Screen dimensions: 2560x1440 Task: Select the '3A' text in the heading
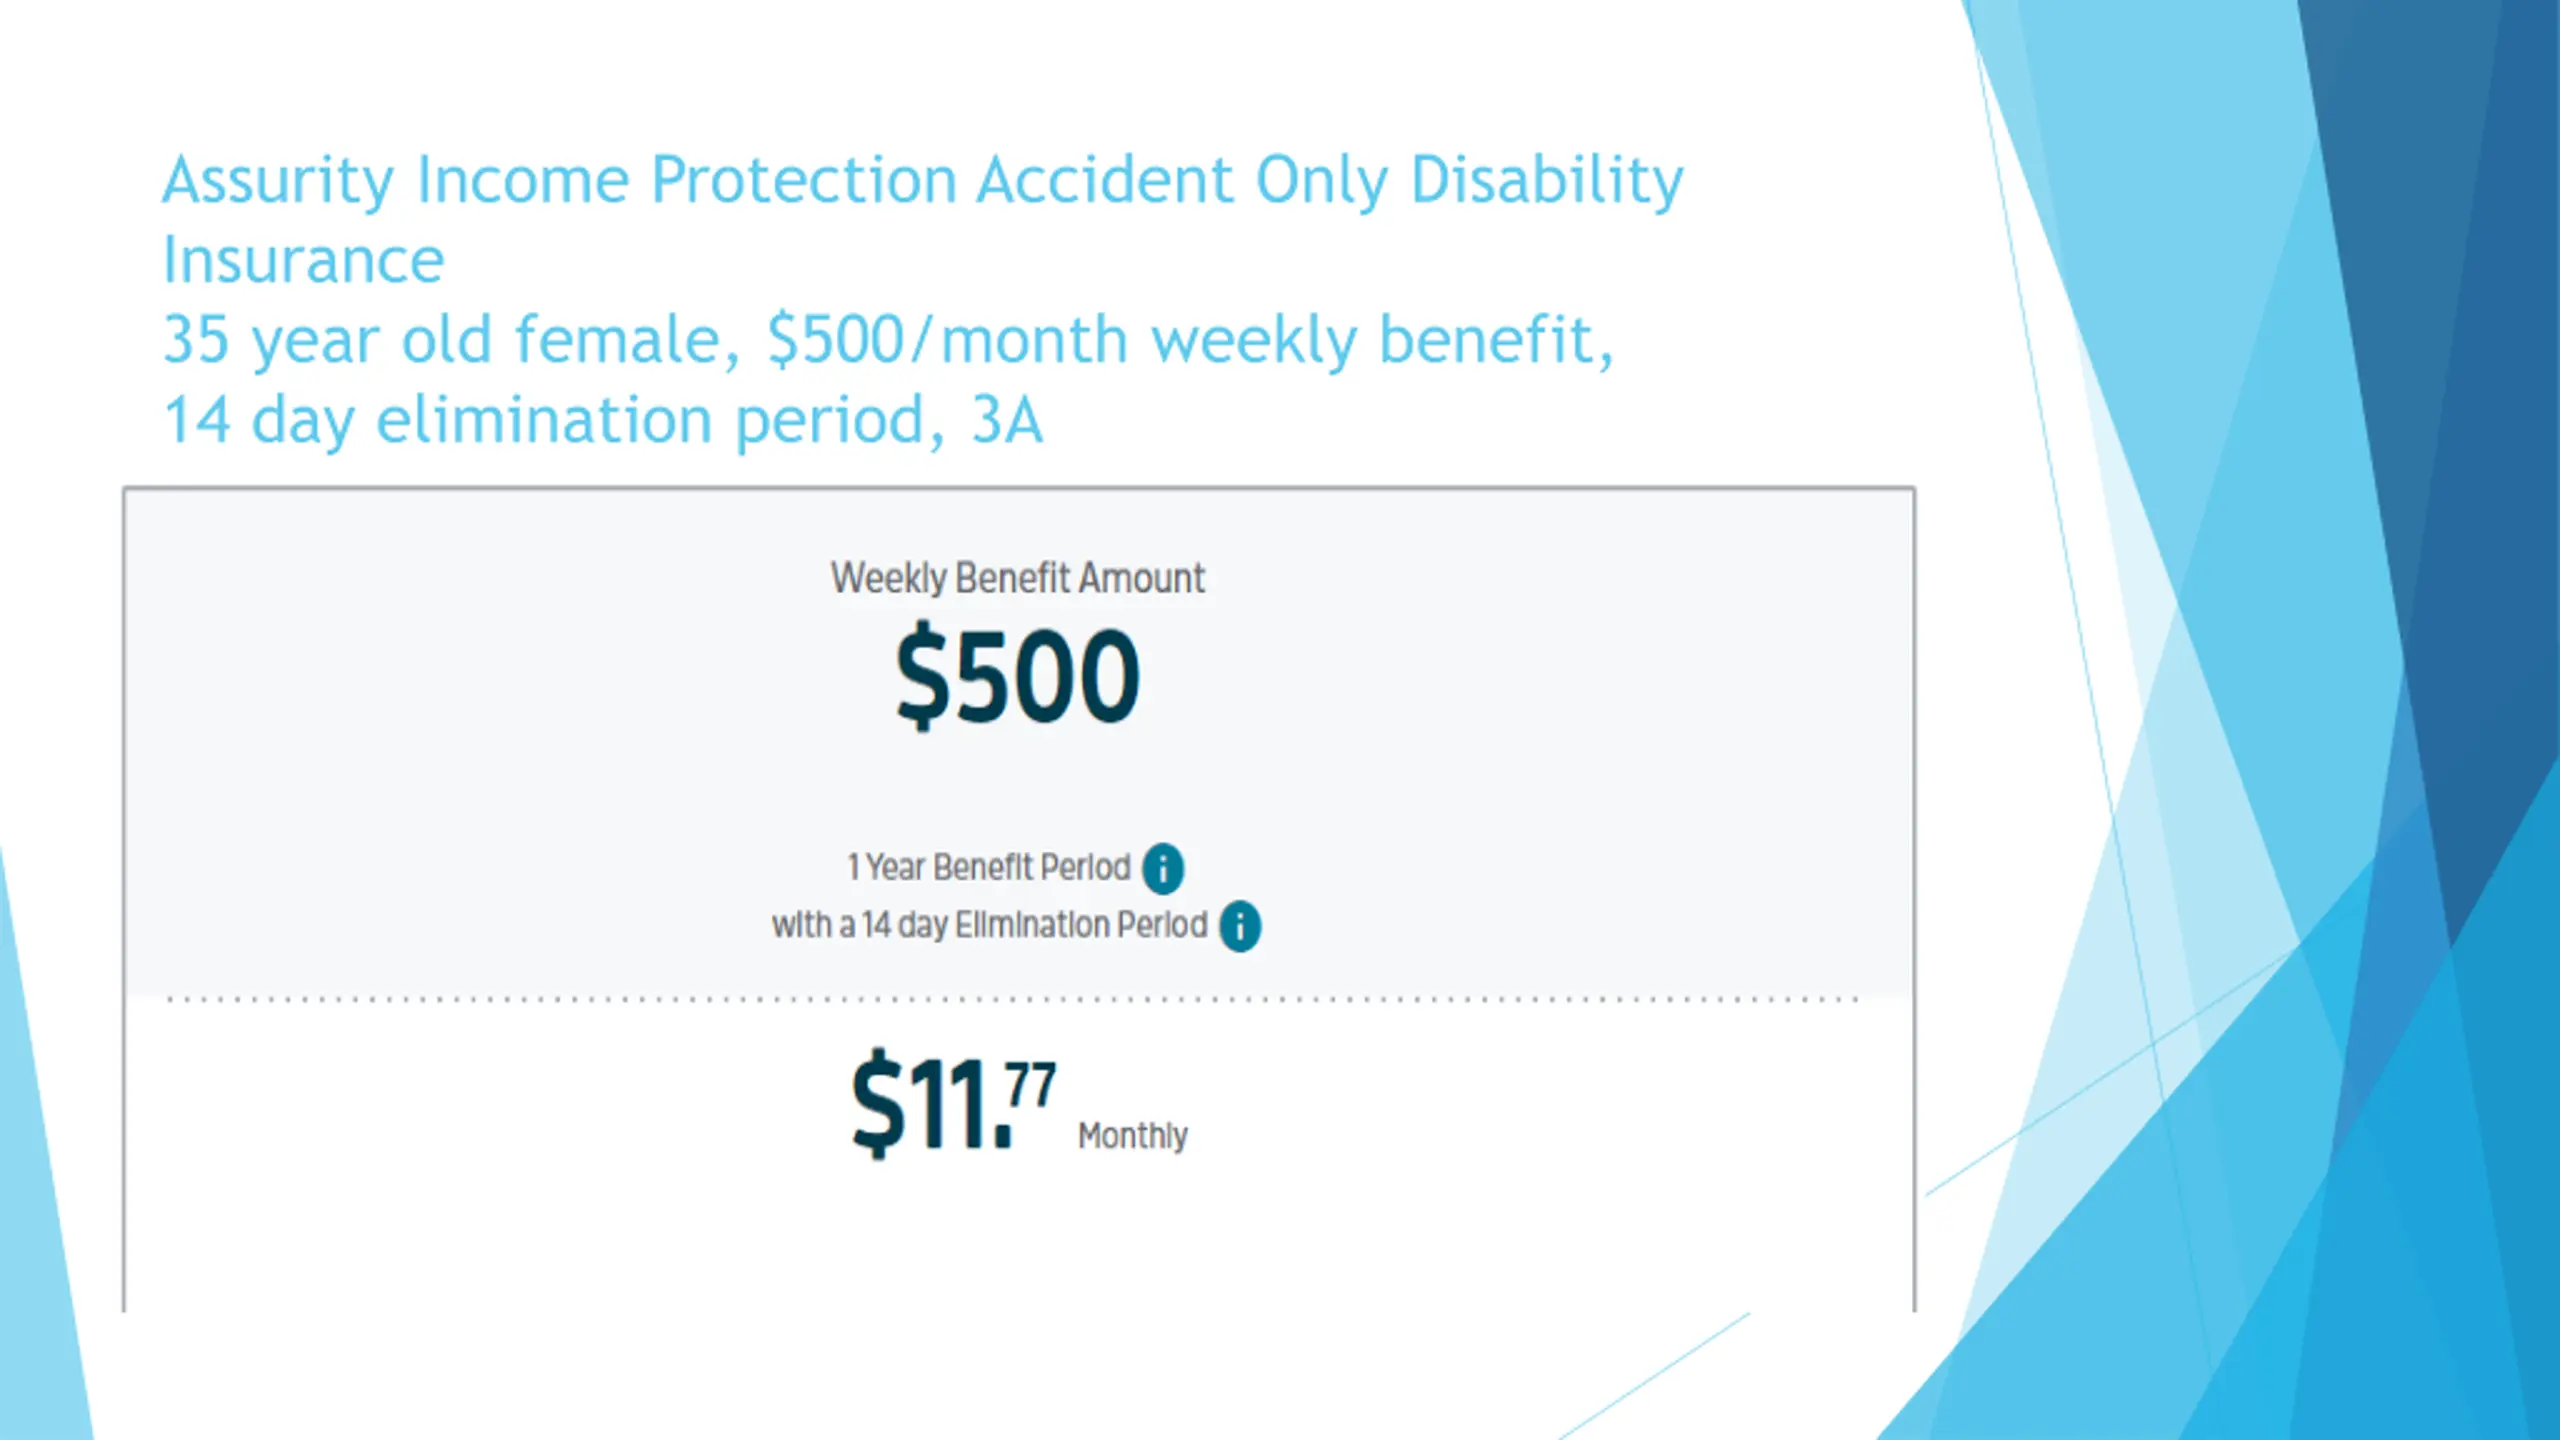click(1007, 419)
